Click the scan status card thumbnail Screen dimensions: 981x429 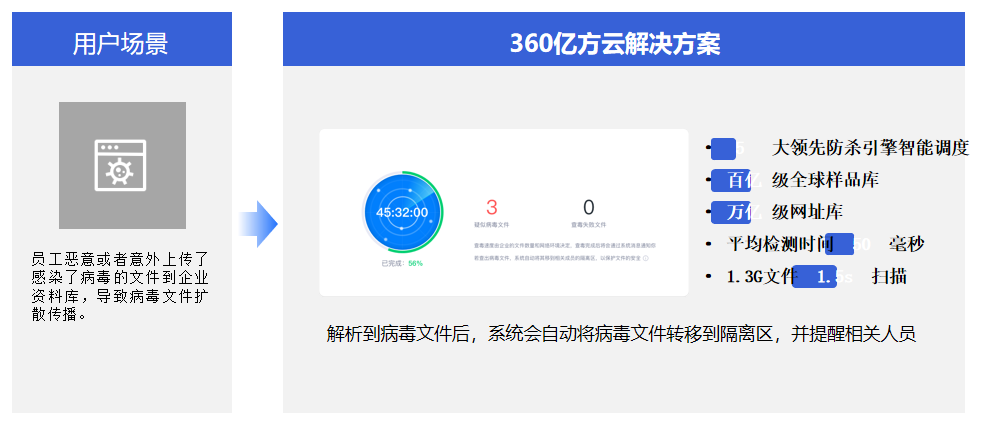click(x=504, y=213)
